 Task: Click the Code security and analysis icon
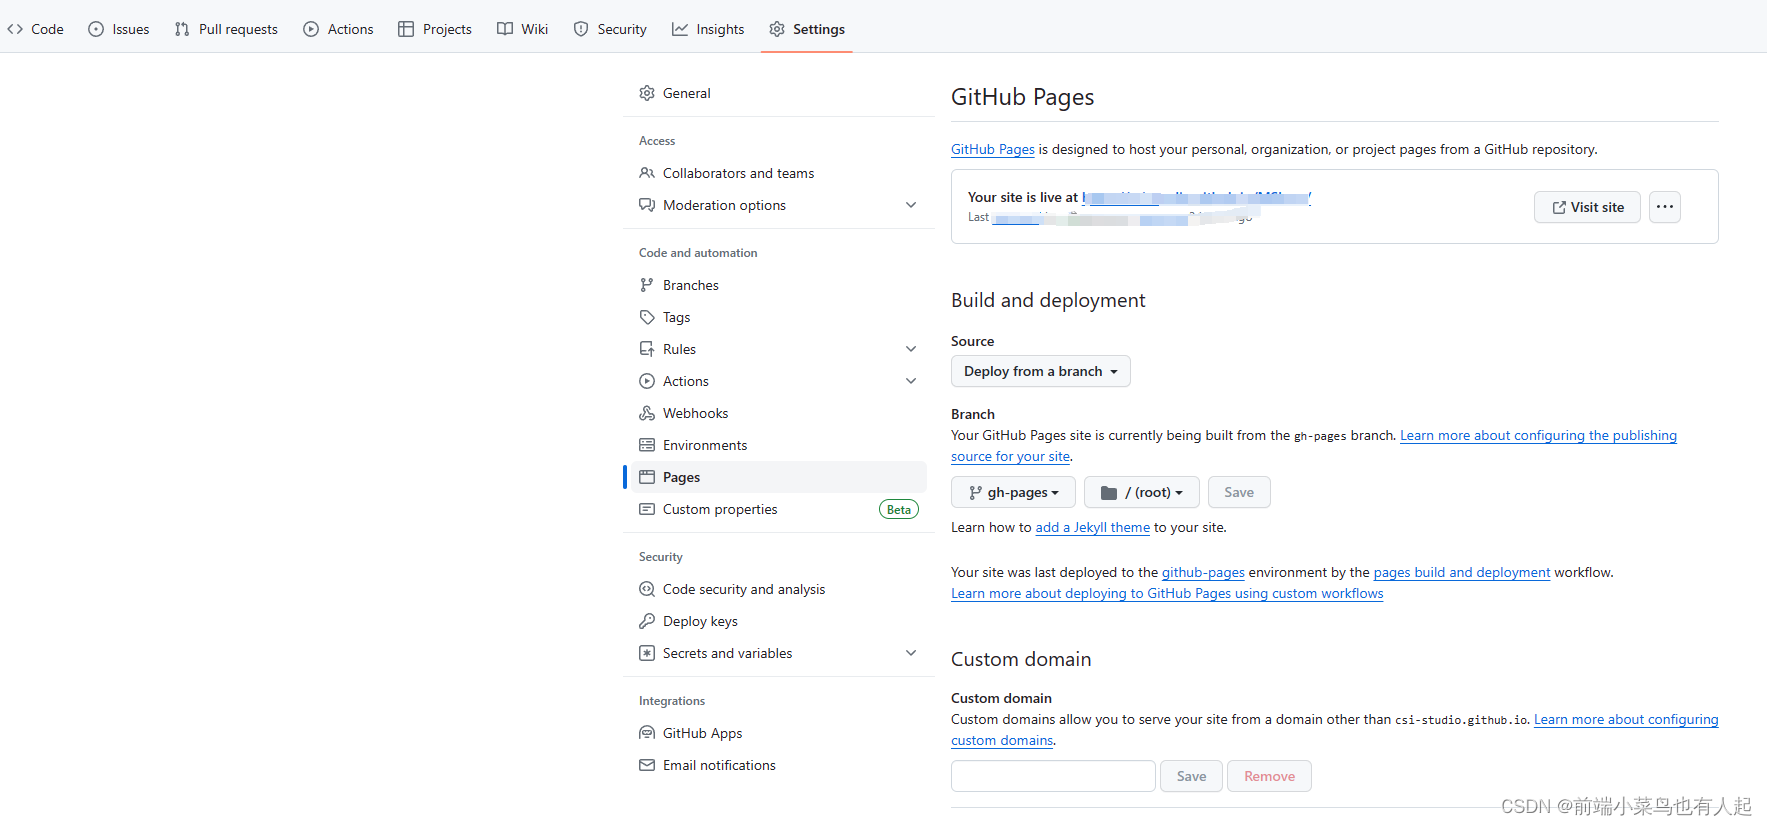pos(647,589)
